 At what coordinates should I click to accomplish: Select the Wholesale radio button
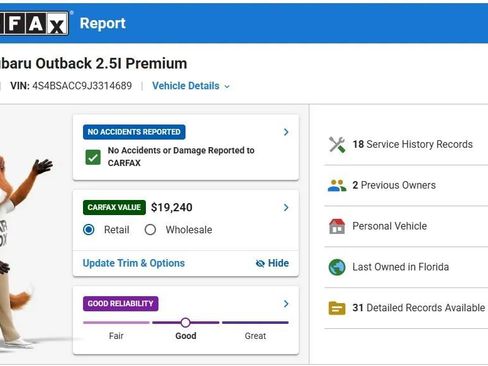pyautogui.click(x=150, y=230)
